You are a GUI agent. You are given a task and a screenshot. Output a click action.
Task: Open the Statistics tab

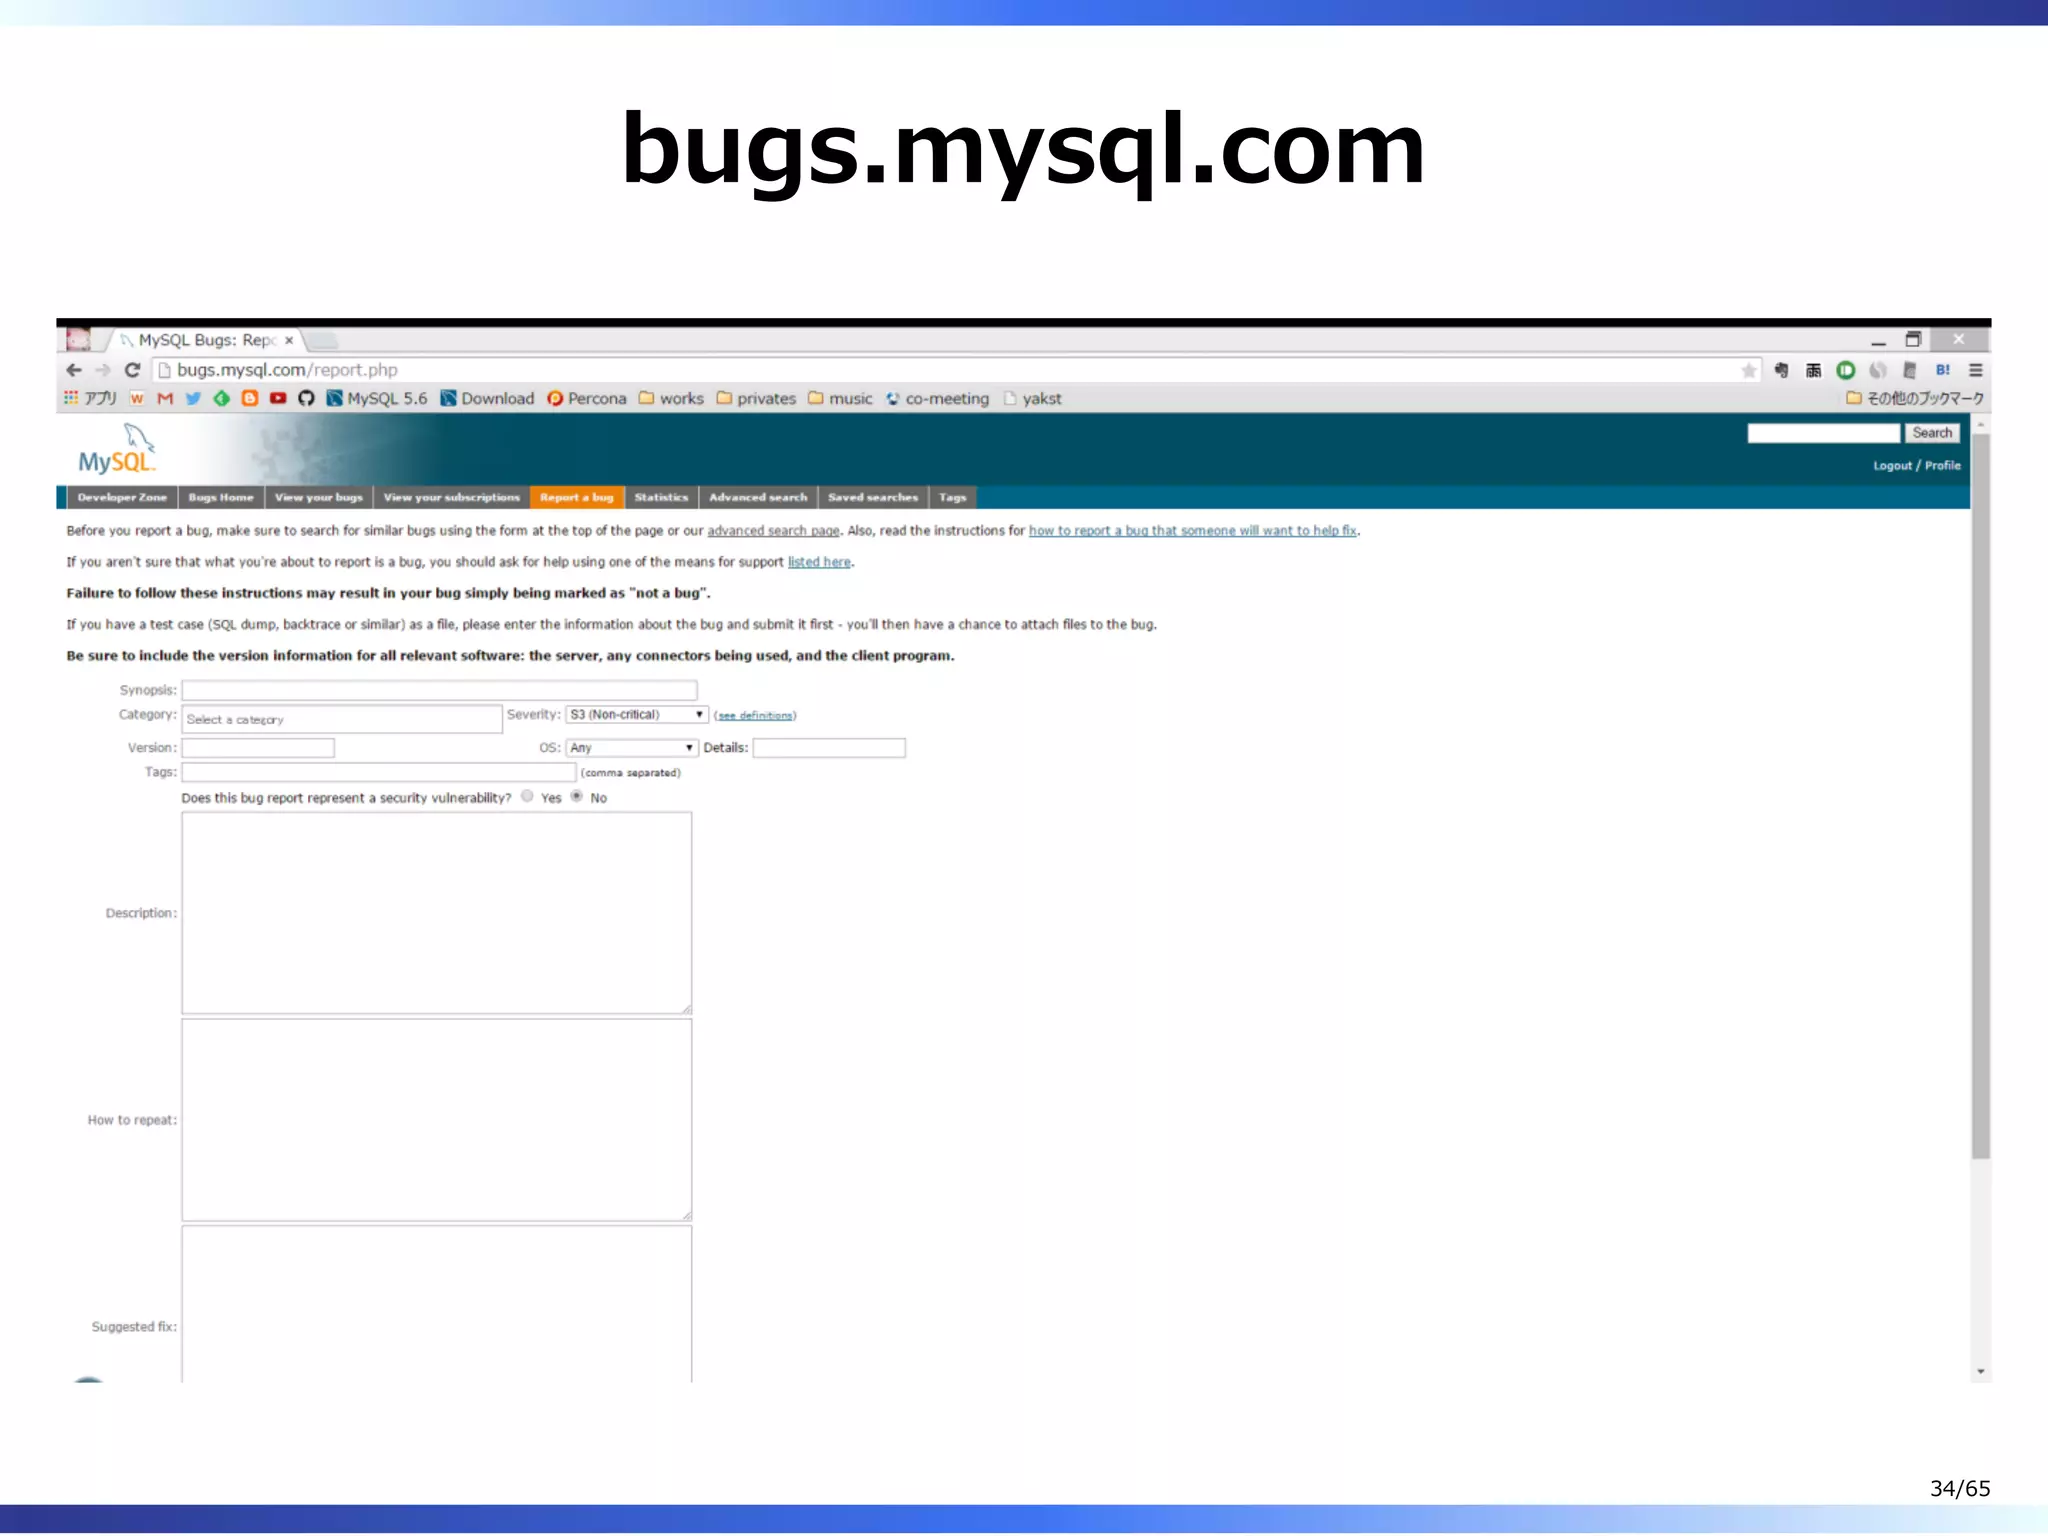coord(661,497)
